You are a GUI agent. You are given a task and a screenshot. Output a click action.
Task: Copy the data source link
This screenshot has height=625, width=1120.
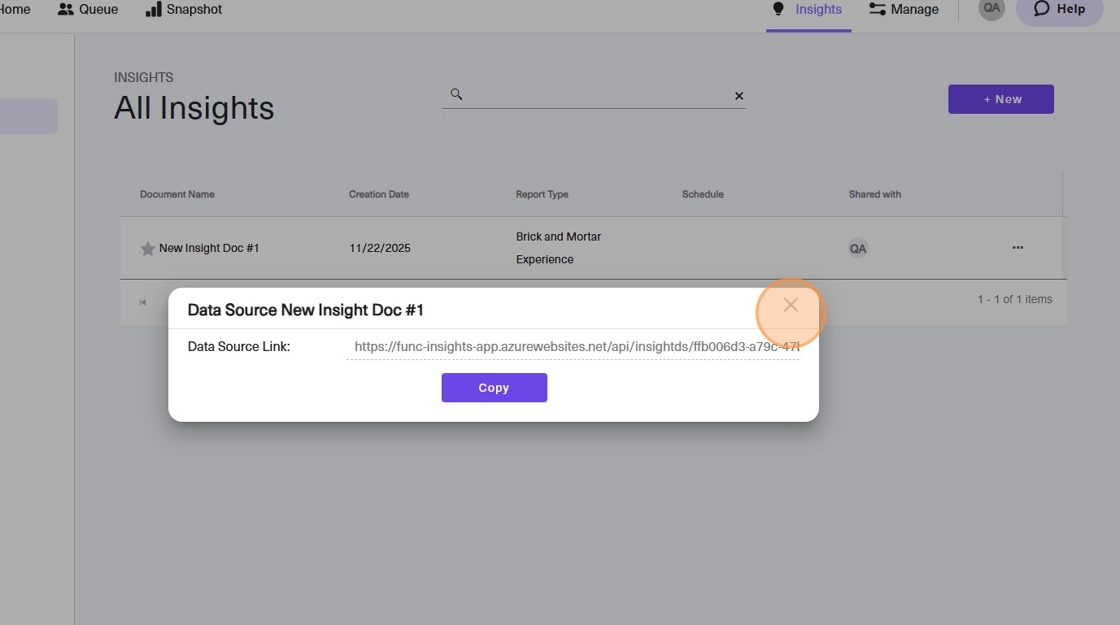tap(494, 387)
